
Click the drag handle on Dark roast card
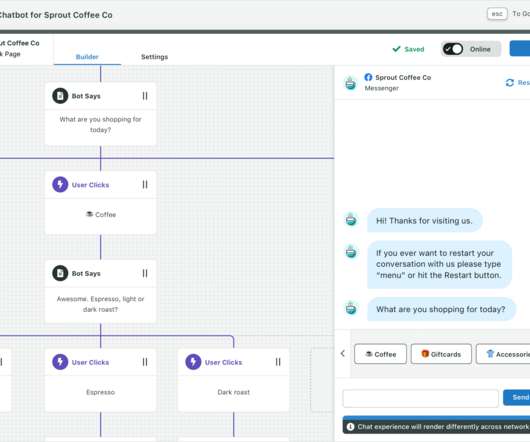coord(278,362)
